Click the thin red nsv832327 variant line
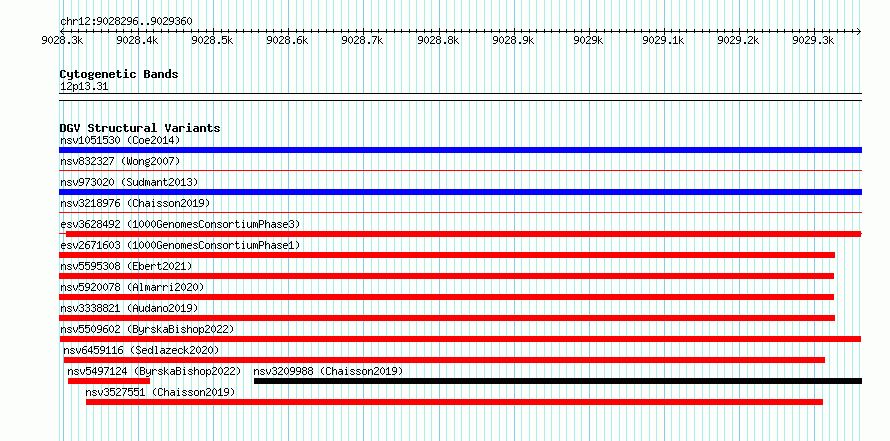 tap(460, 171)
